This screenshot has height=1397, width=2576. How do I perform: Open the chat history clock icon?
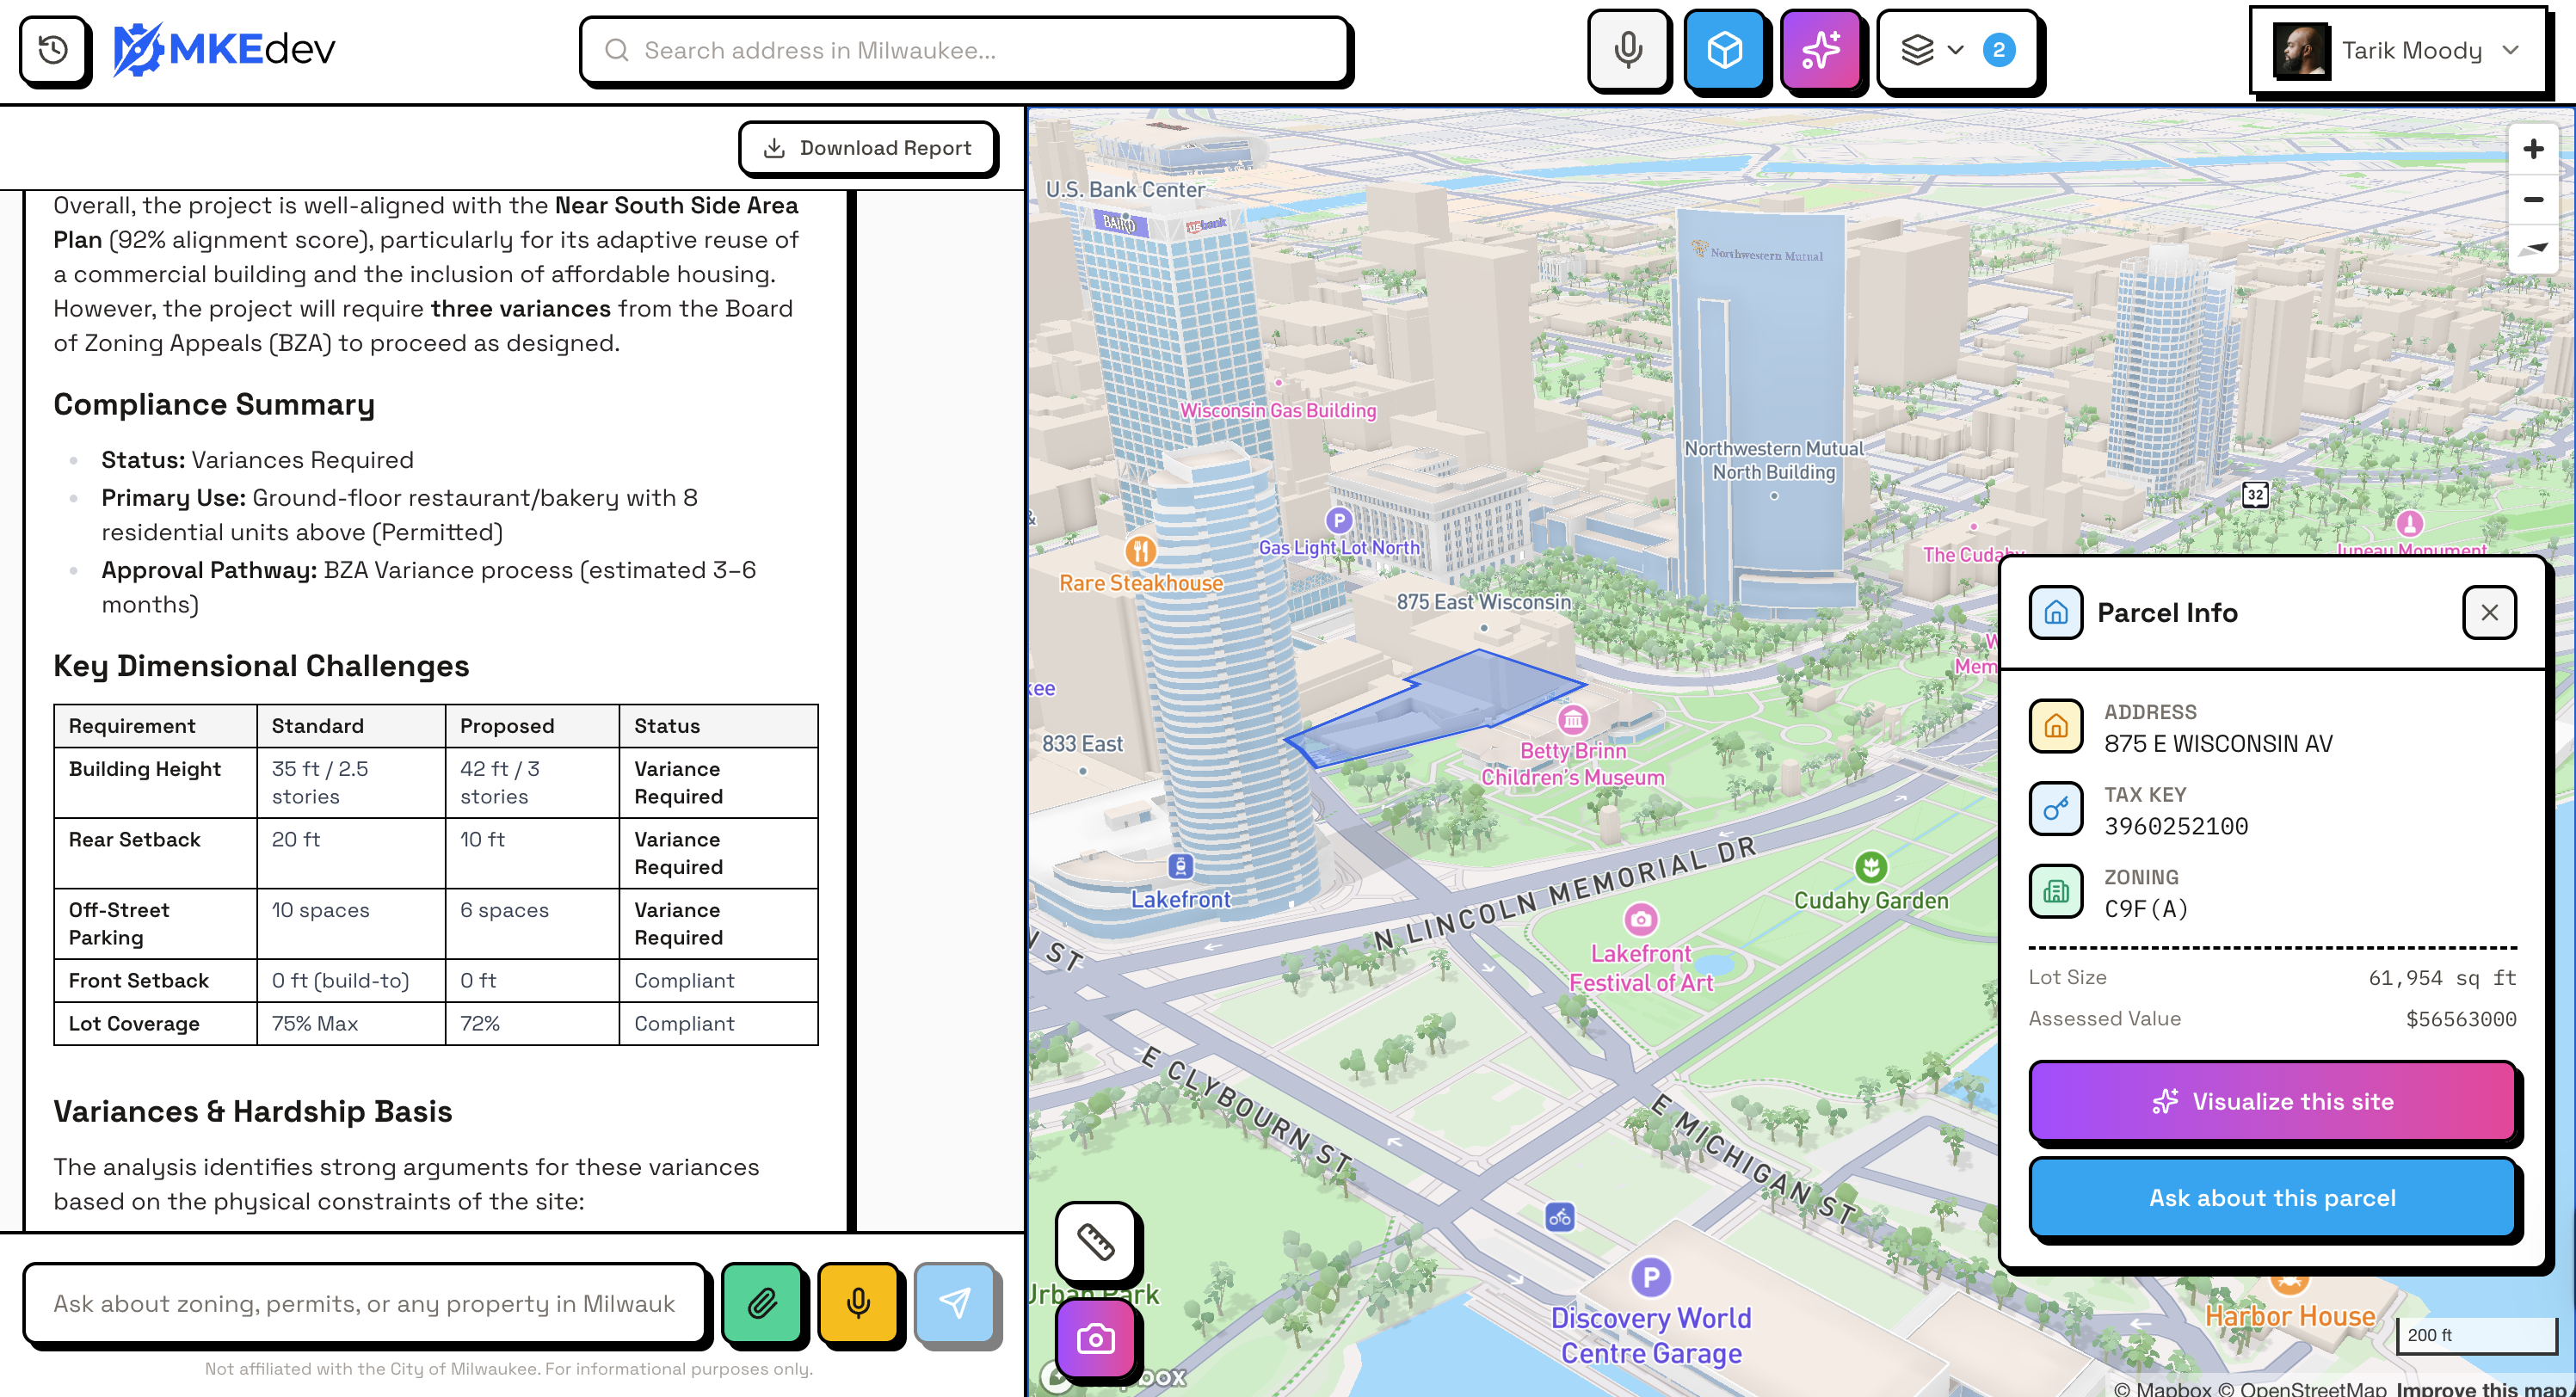coord(54,50)
